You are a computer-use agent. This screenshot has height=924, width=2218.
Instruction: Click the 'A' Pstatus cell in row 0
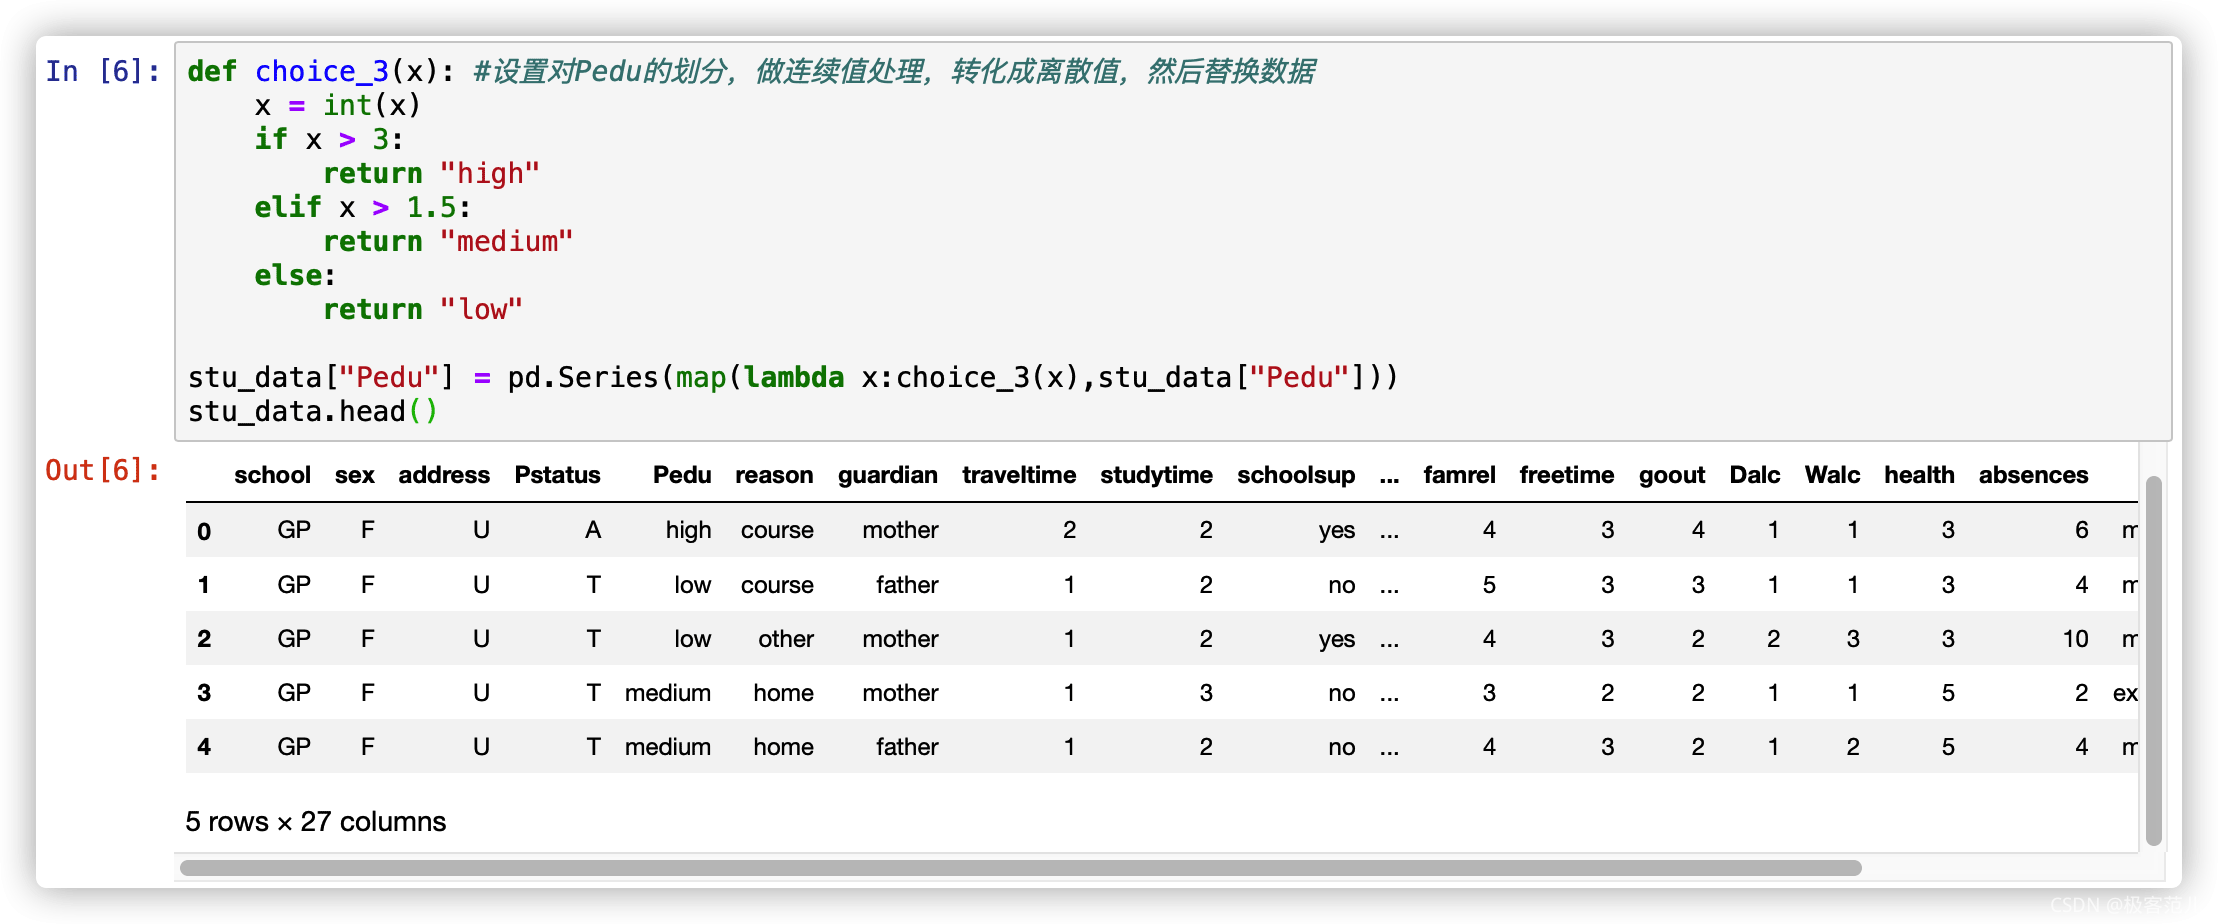(593, 530)
